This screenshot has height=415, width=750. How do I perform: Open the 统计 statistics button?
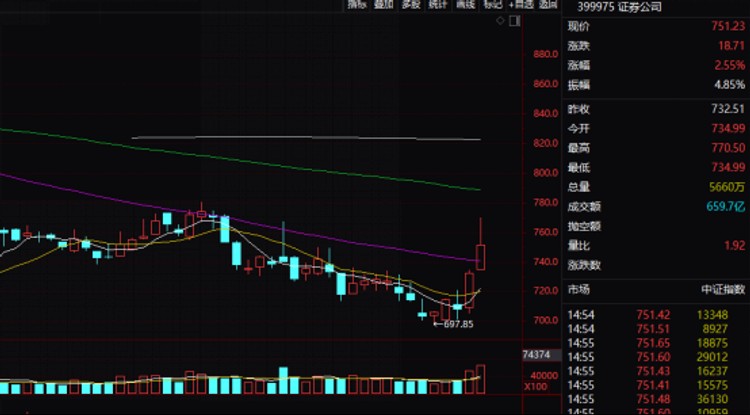[x=439, y=4]
